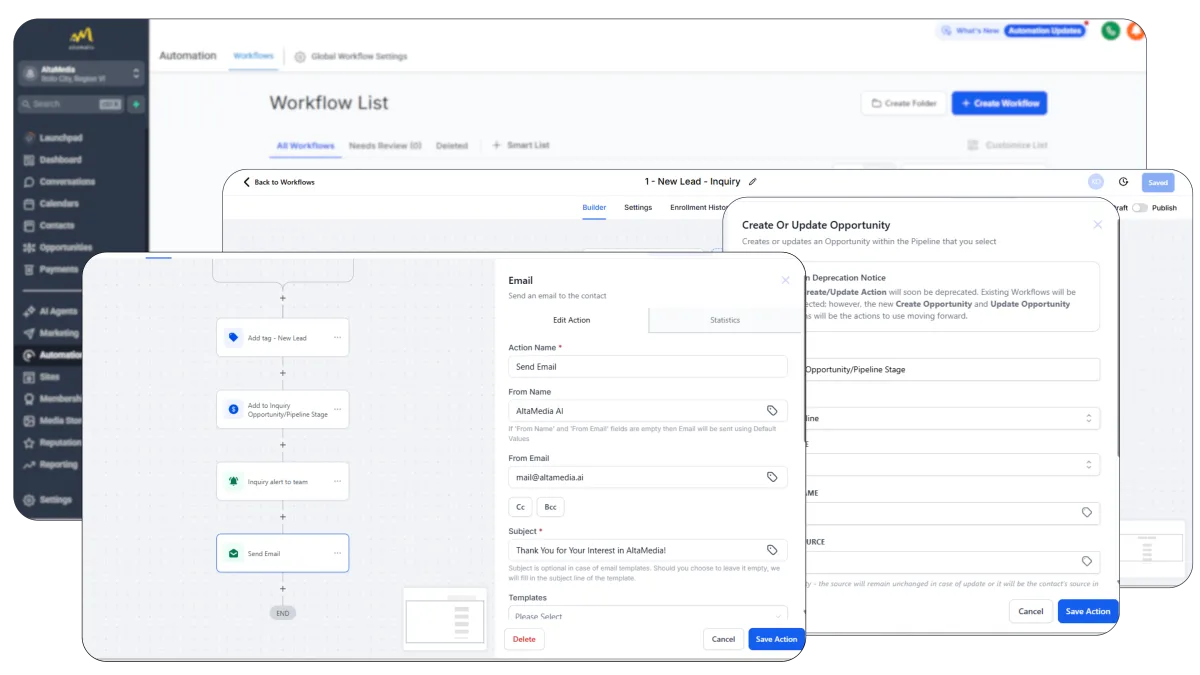
Task: Open the history clock icon near Saved
Action: [x=1123, y=182]
